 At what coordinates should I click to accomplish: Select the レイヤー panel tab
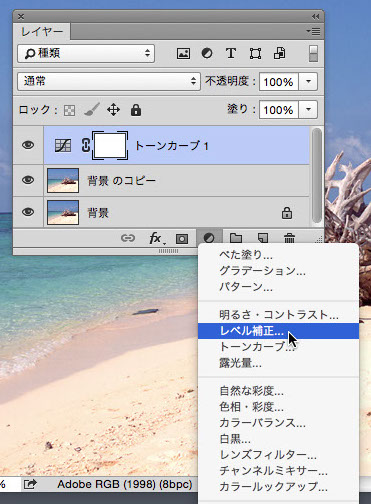[42, 32]
